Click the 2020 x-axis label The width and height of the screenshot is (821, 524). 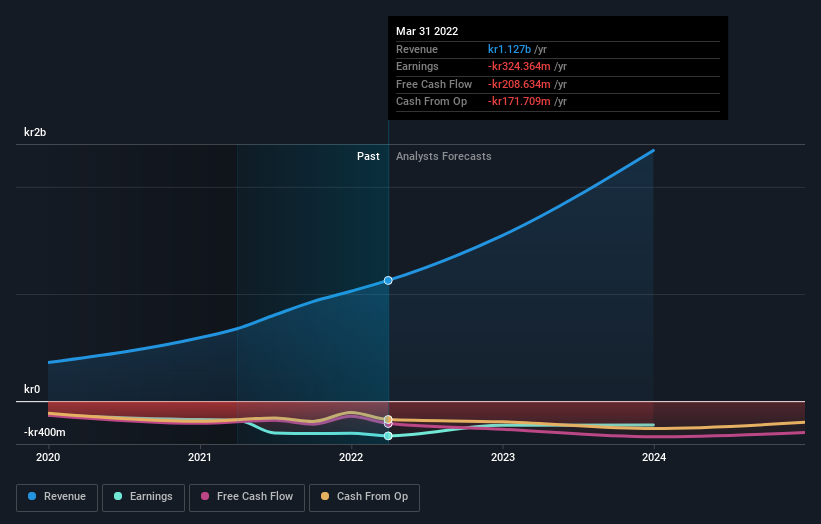point(48,458)
